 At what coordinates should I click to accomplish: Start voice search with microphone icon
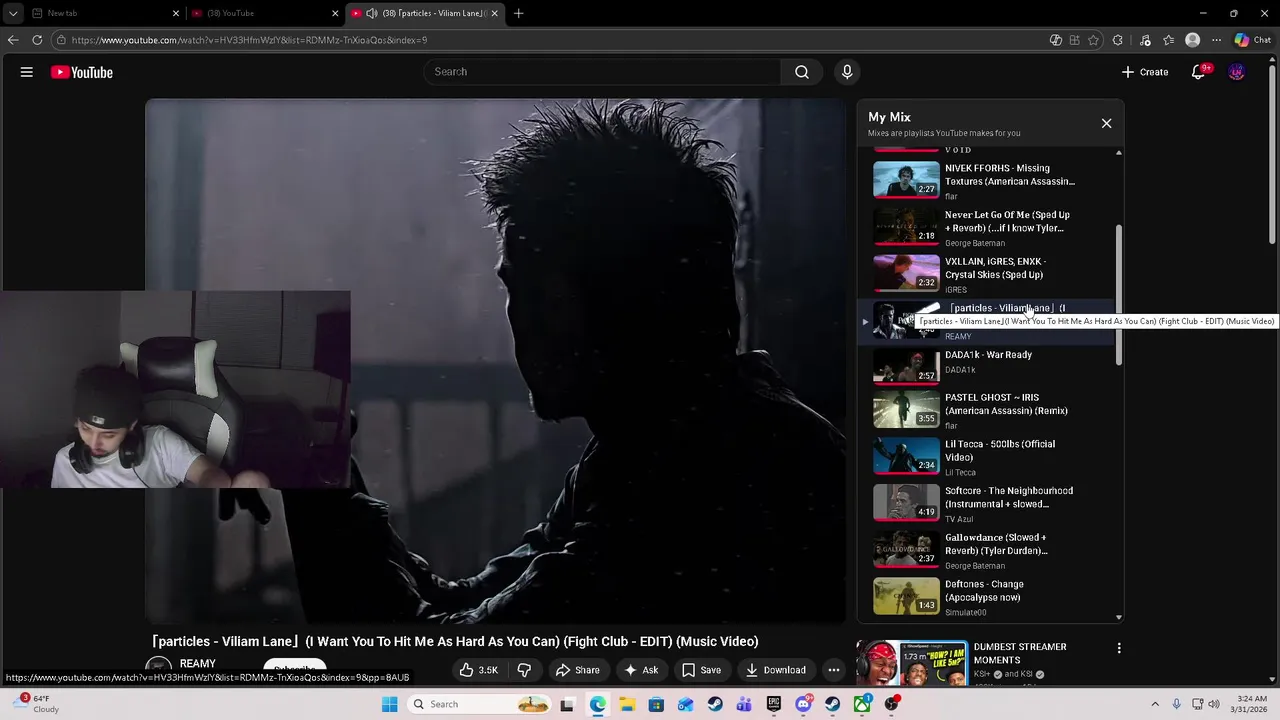[847, 72]
